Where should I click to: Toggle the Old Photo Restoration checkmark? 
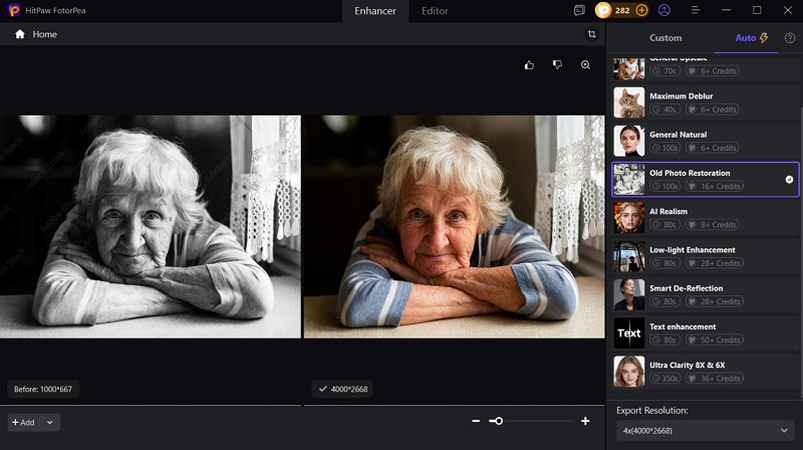point(789,179)
